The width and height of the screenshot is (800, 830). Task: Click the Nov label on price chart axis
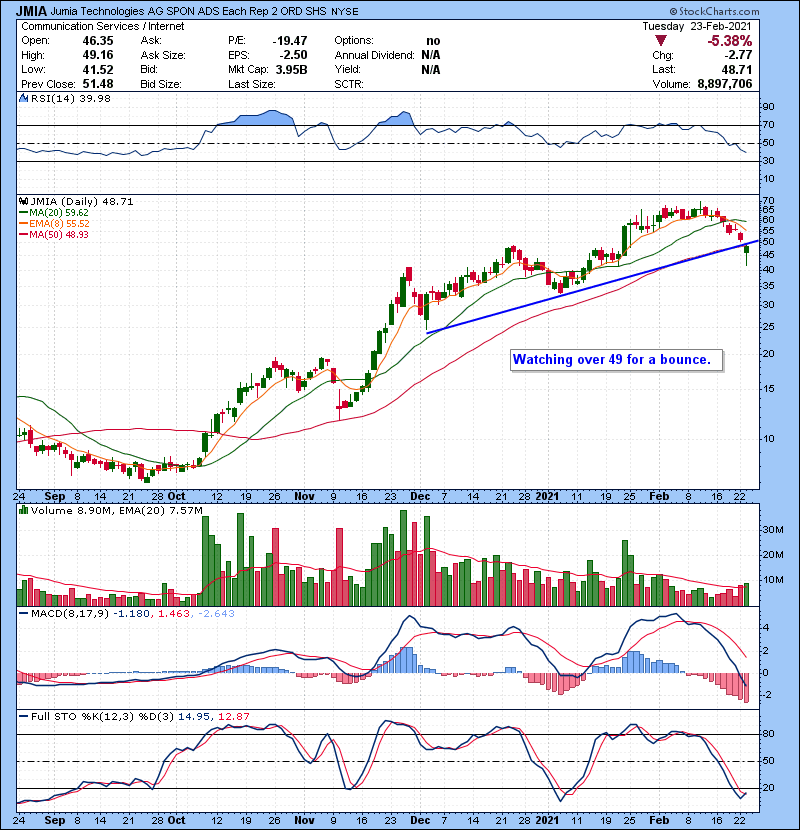coord(304,497)
